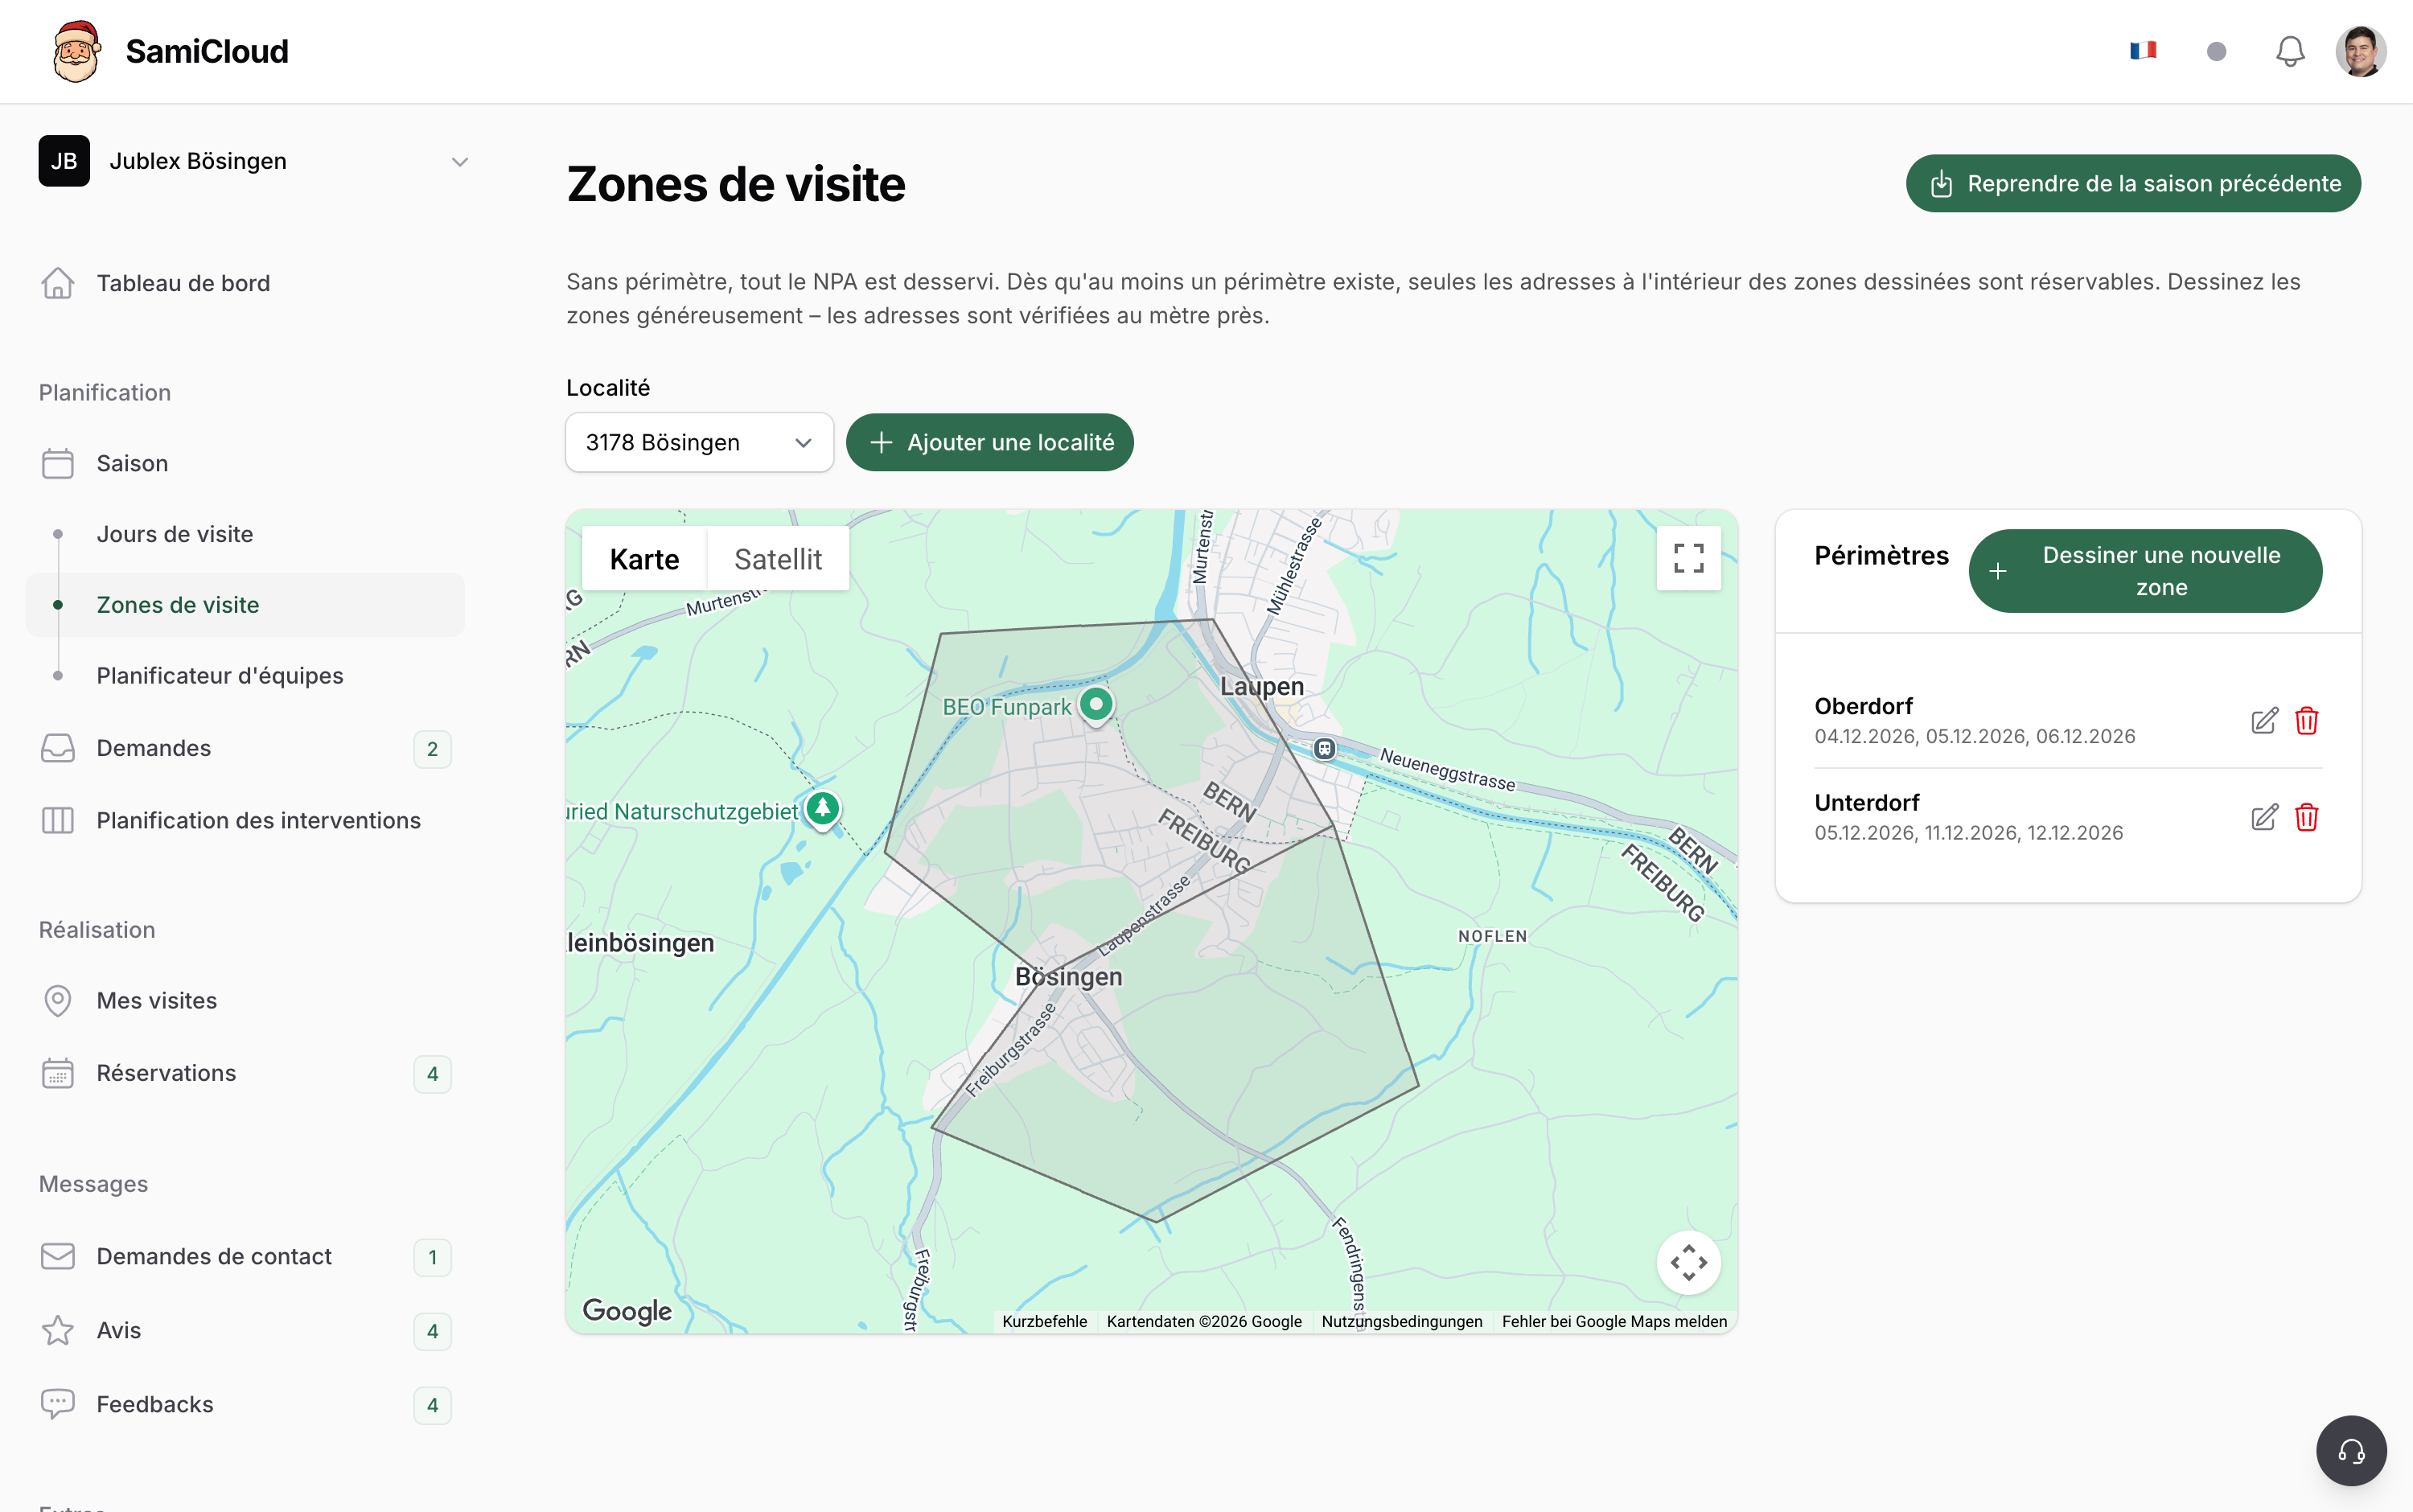Click Dessiner une nouvelle zone

pyautogui.click(x=2145, y=571)
